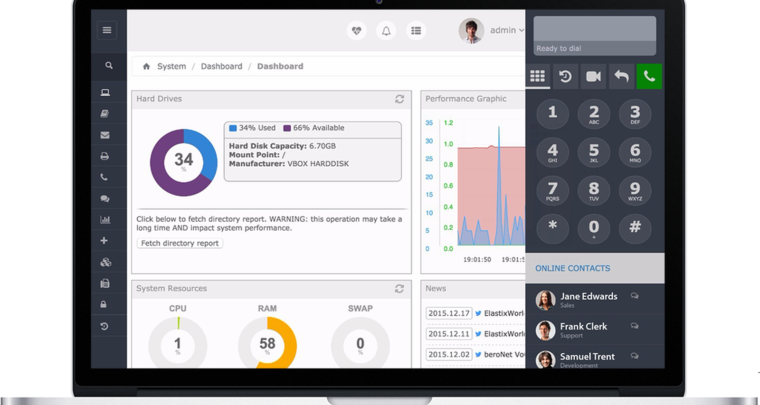Image resolution: width=760 pixels, height=405 pixels.
Task: Open call history in dialer
Action: [x=565, y=76]
